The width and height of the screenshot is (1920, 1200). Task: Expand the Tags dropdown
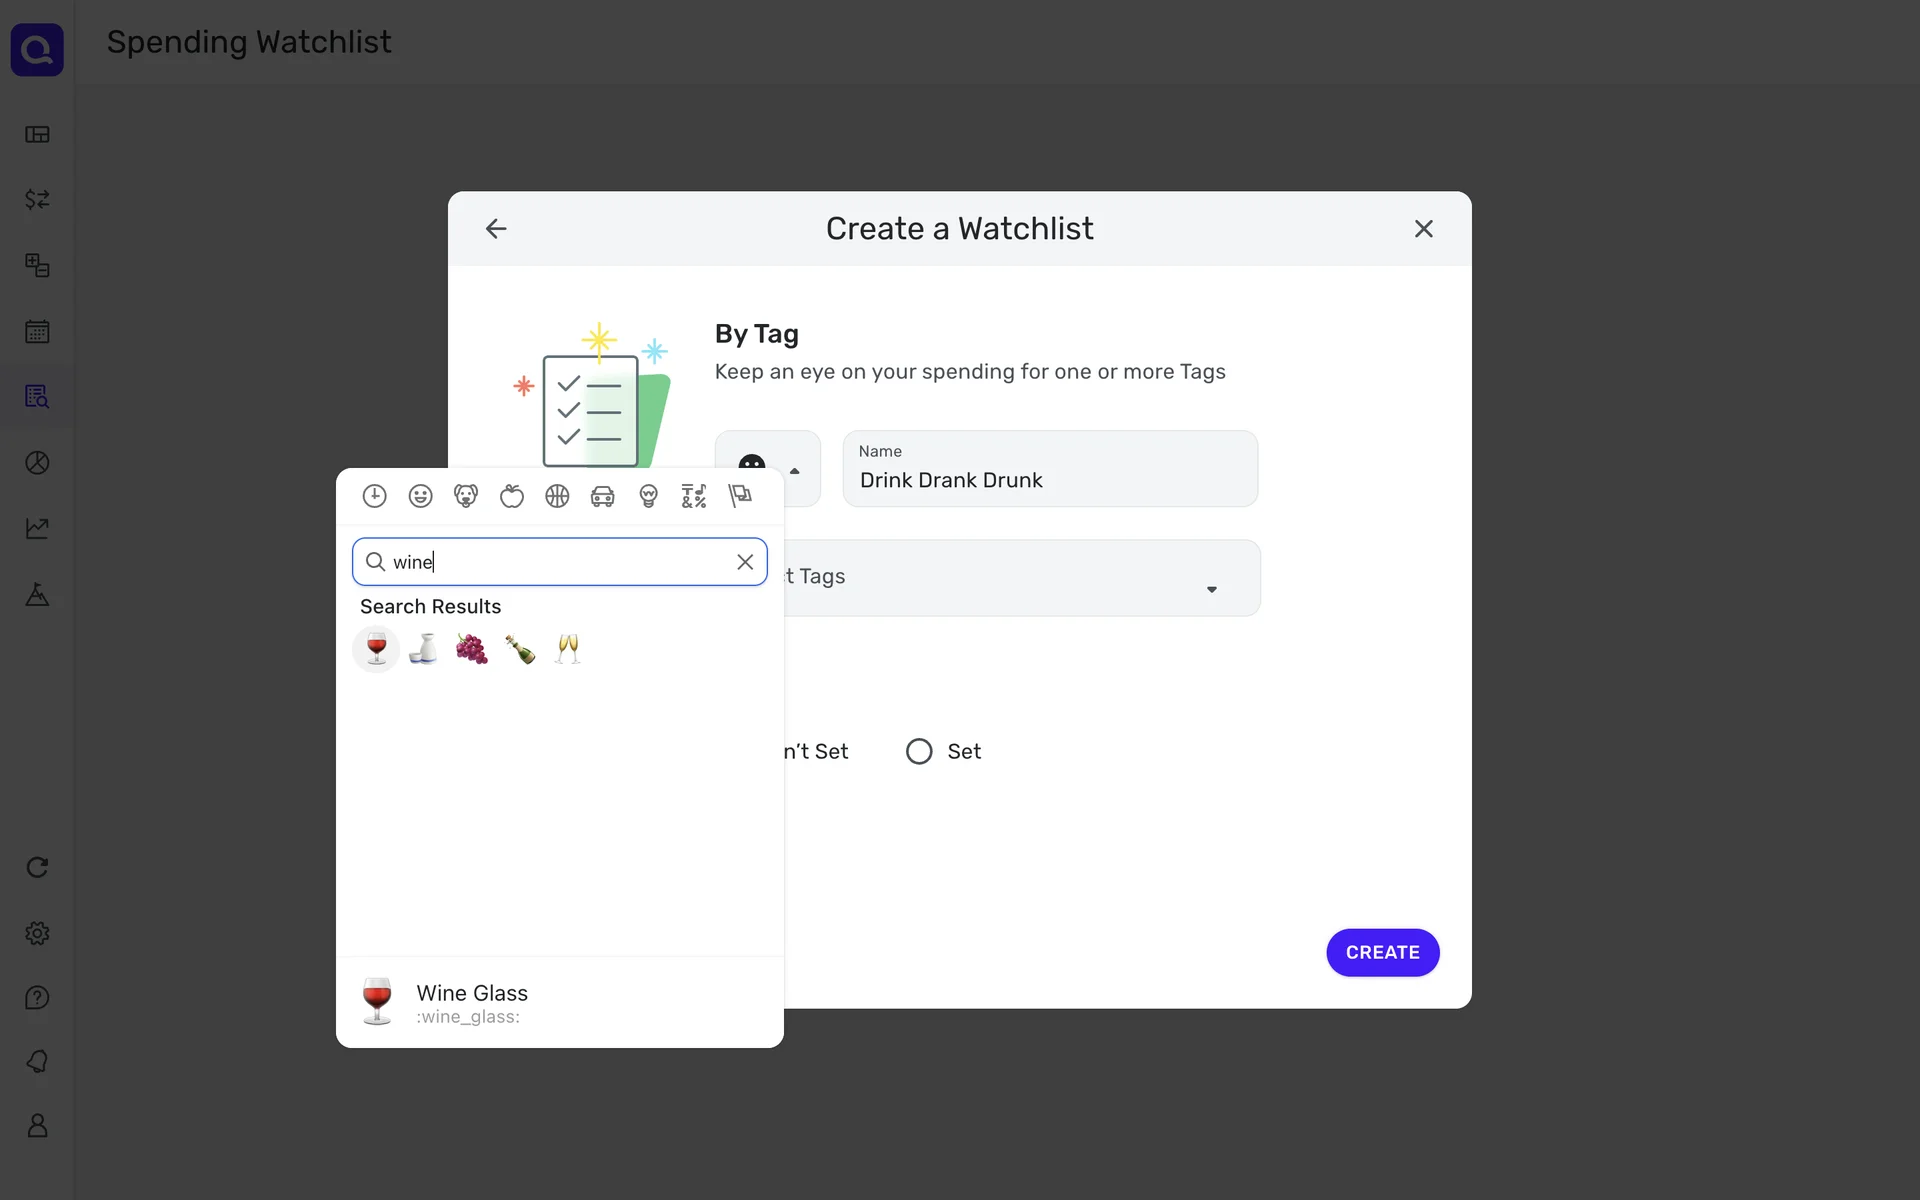pyautogui.click(x=1211, y=589)
